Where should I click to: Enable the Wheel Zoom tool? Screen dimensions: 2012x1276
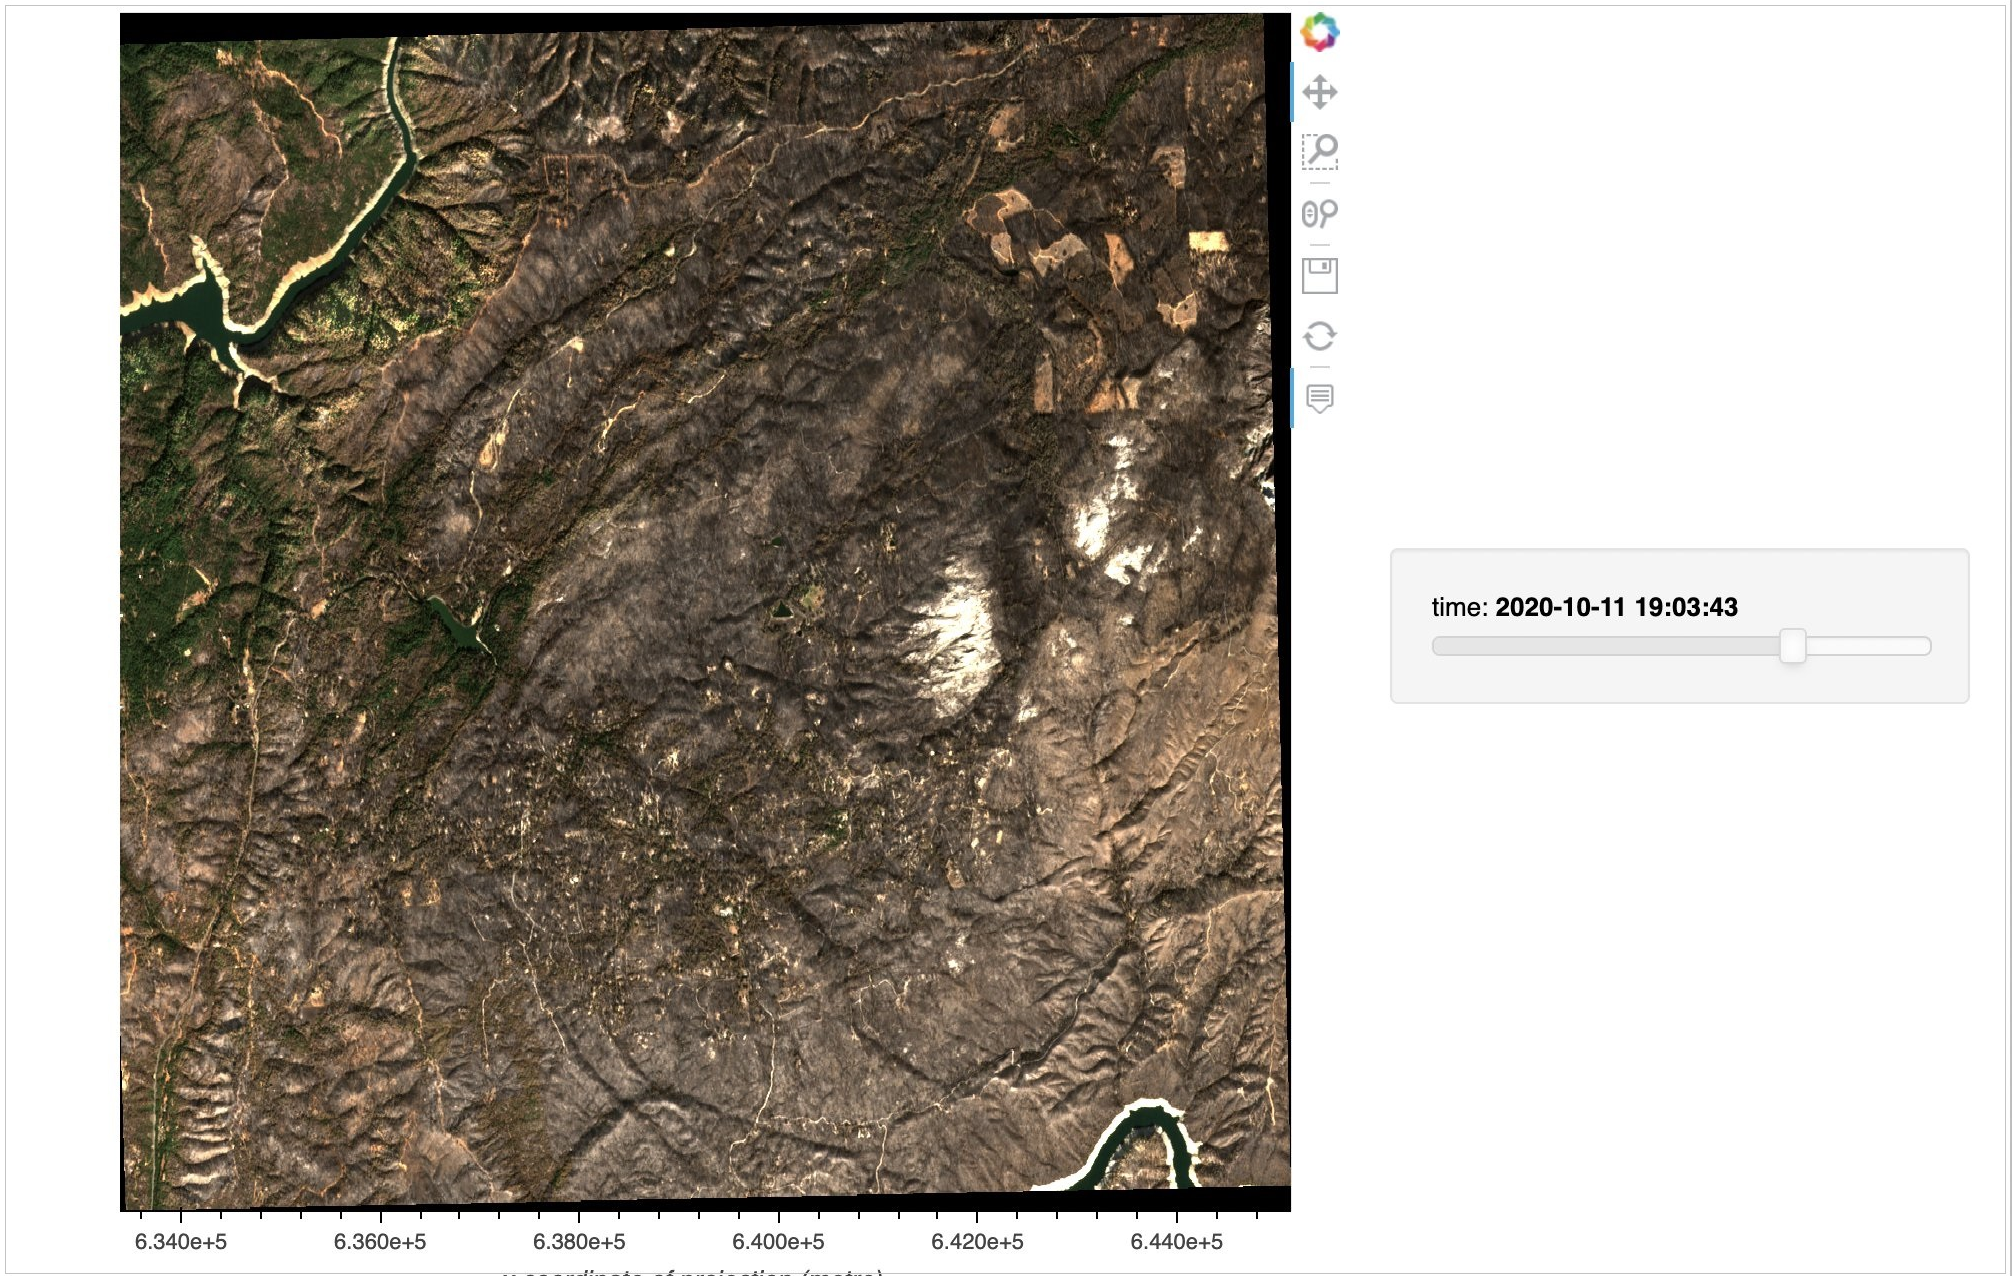pyautogui.click(x=1319, y=213)
